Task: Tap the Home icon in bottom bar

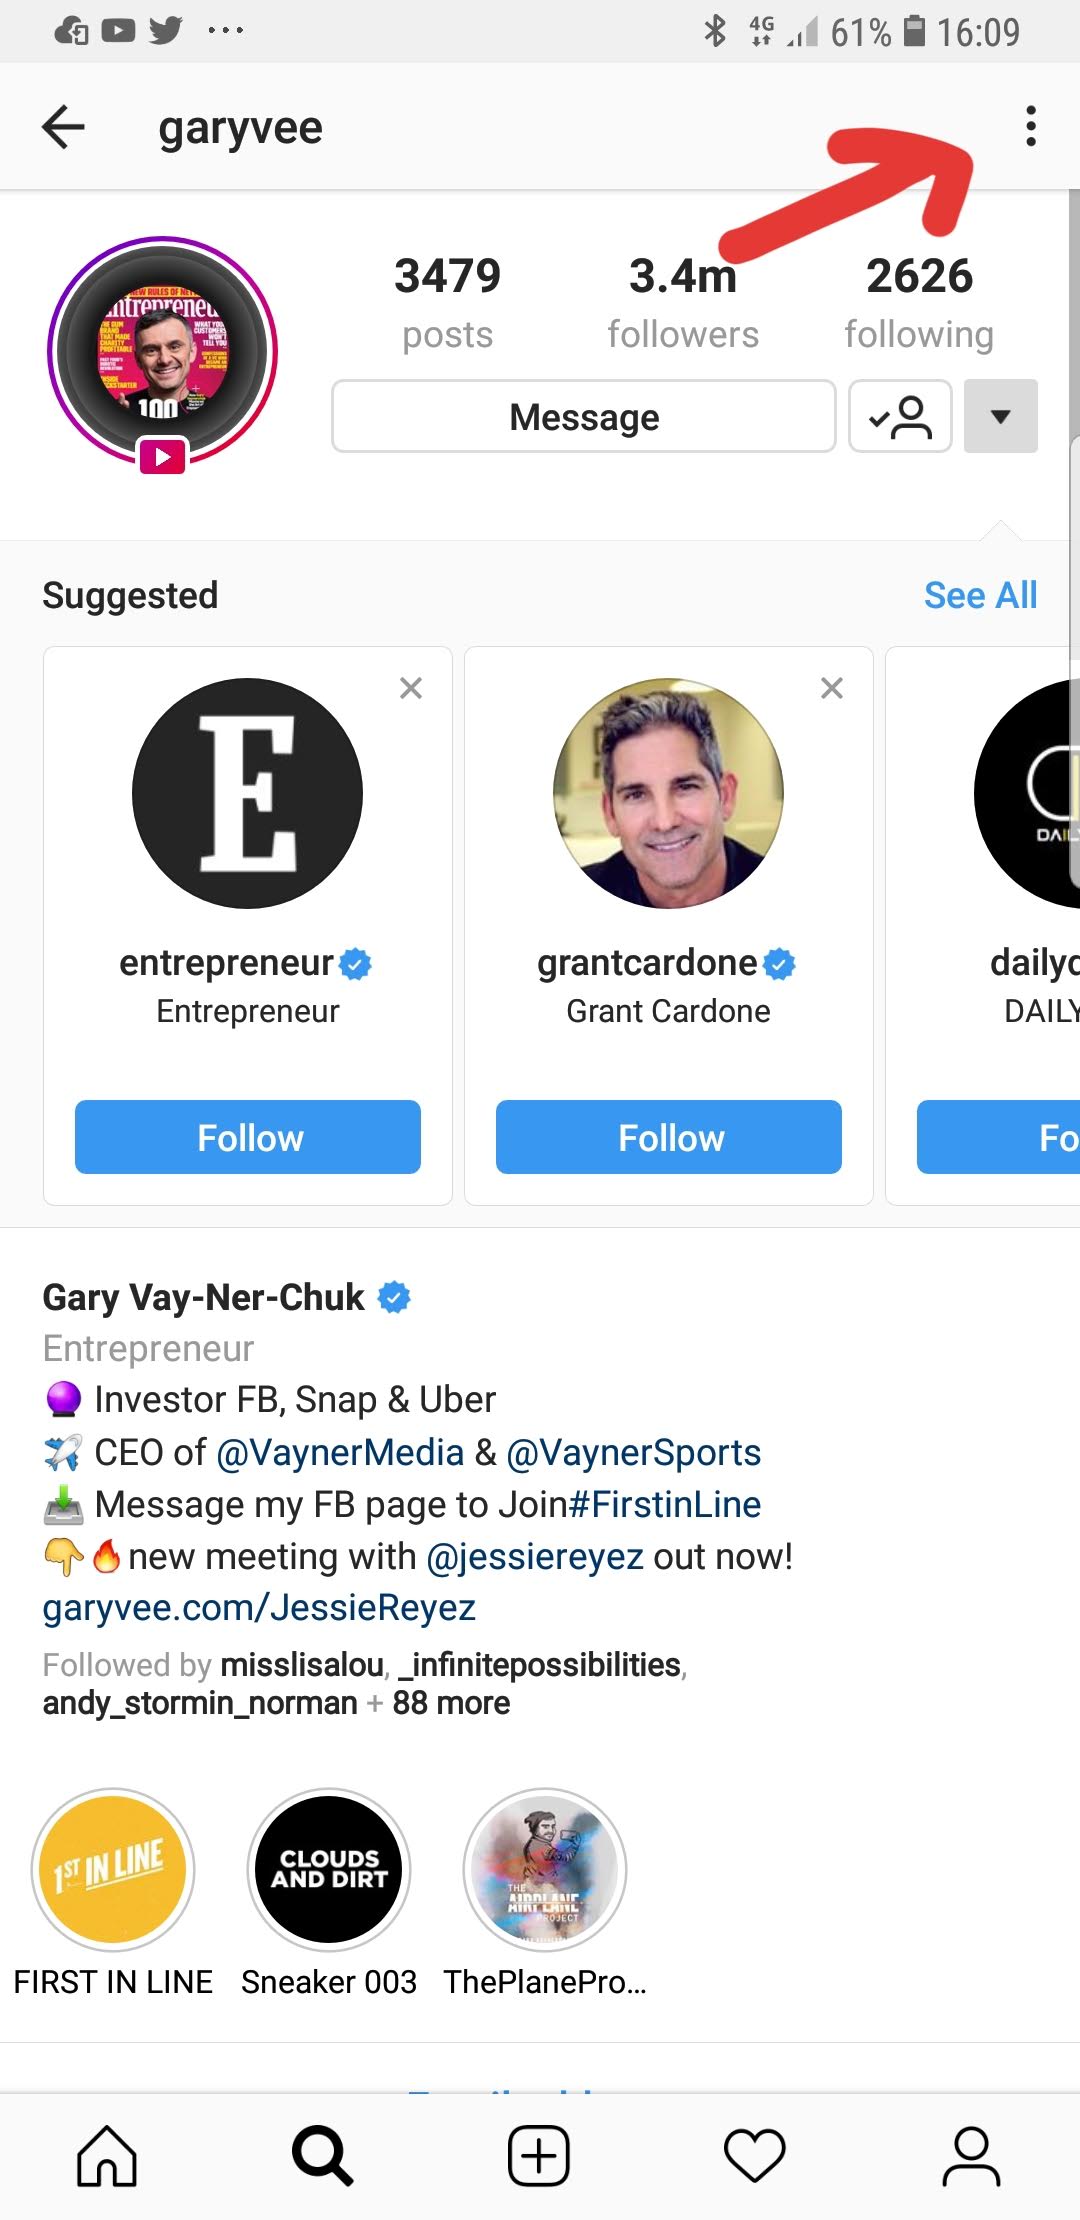Action: point(107,2155)
